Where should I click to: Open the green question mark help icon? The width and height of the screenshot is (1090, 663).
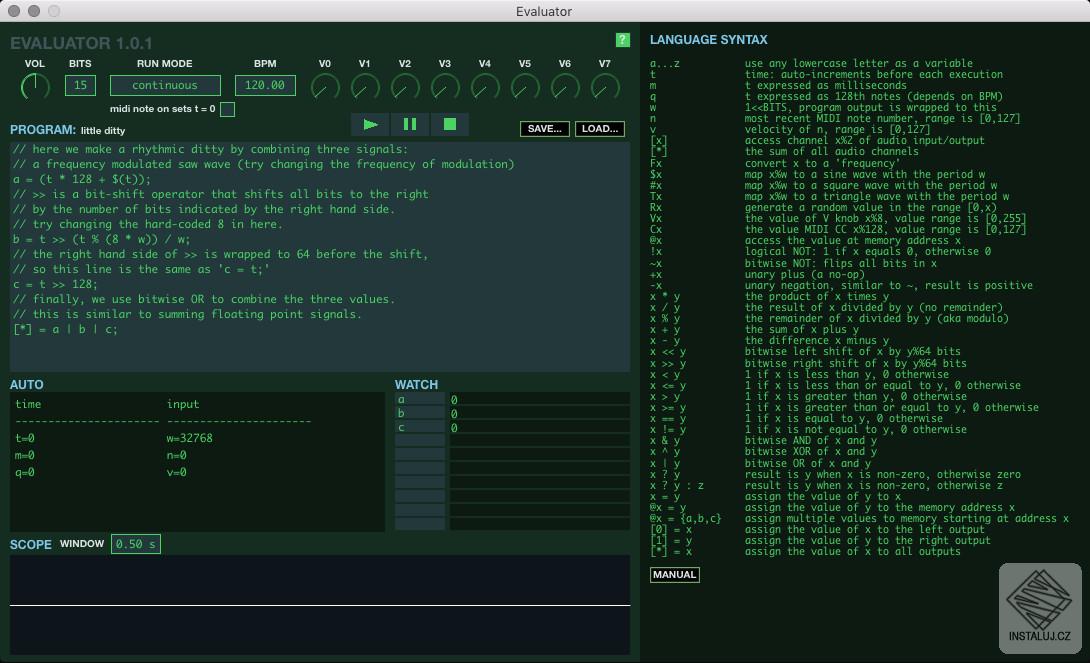623,40
